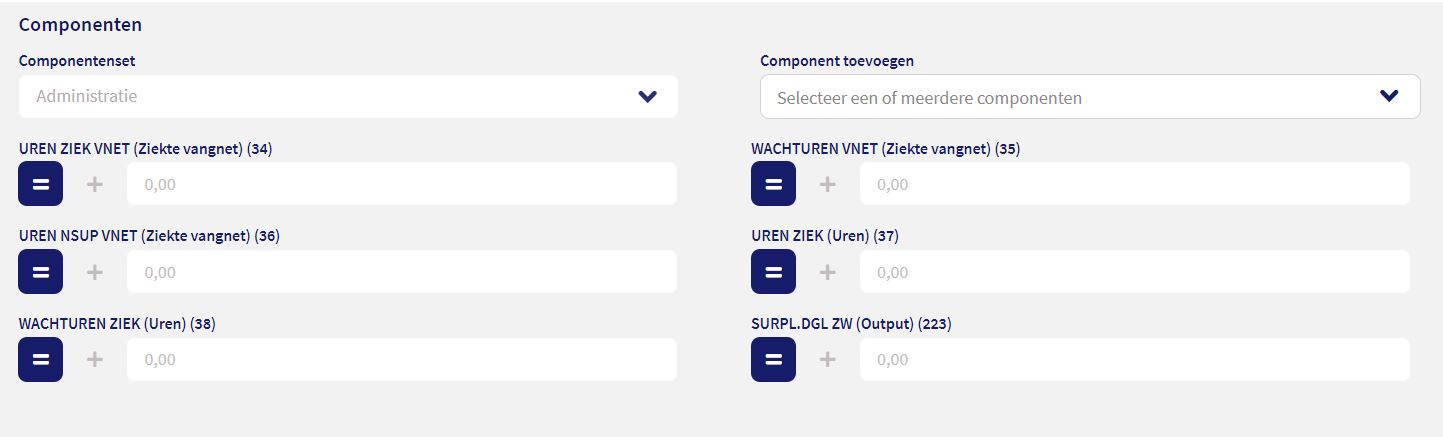Screen dimensions: 1443x437
Task: Click equals icon for SURPL.DGL ZW (223)
Action: point(773,359)
